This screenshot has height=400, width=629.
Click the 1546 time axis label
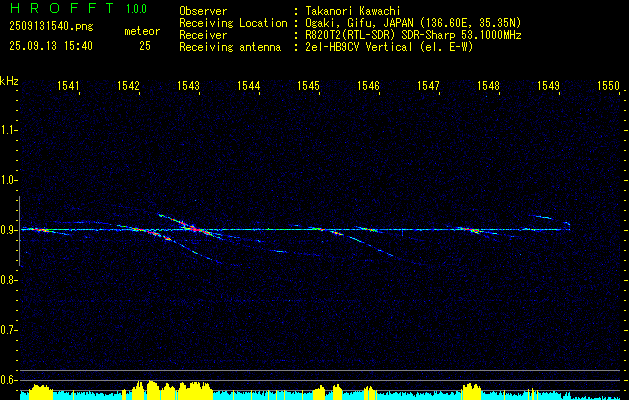click(x=368, y=85)
